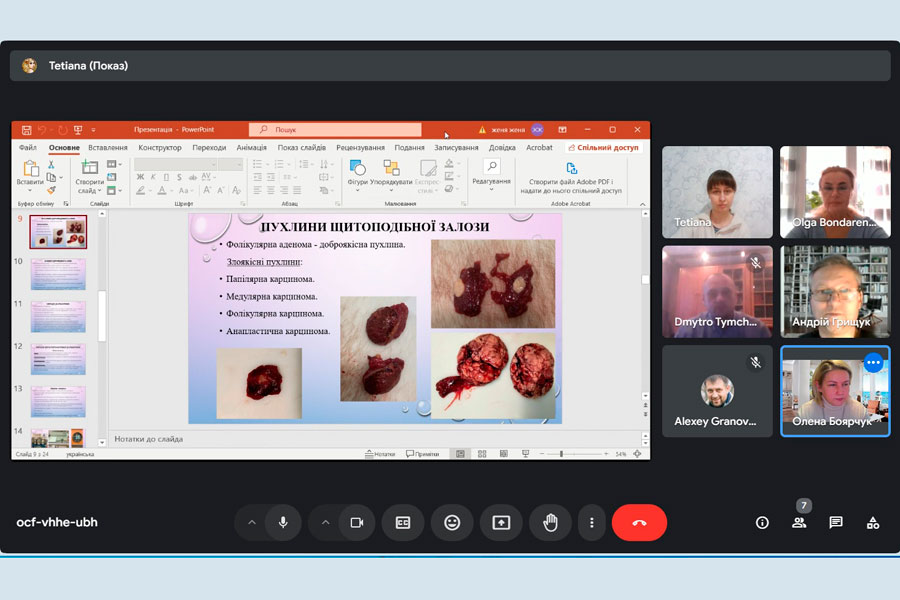Open the emoji reactions panel
900x600 pixels.
[x=452, y=522]
